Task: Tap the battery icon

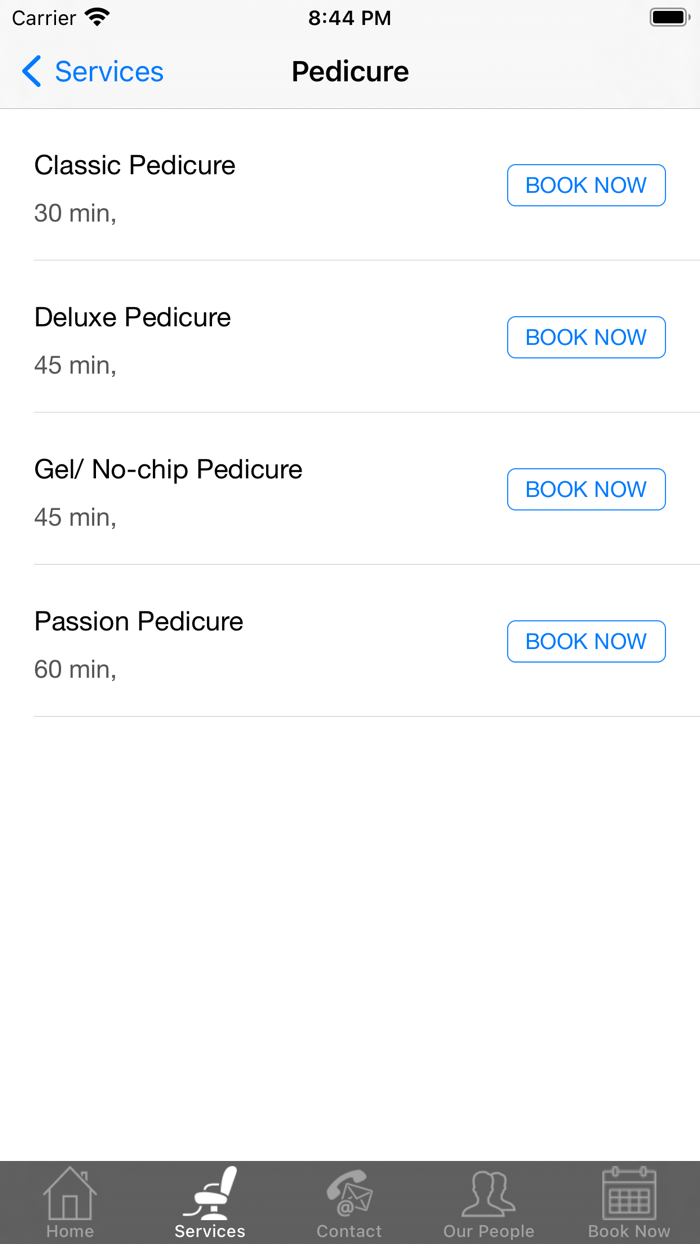Action: pos(664,16)
